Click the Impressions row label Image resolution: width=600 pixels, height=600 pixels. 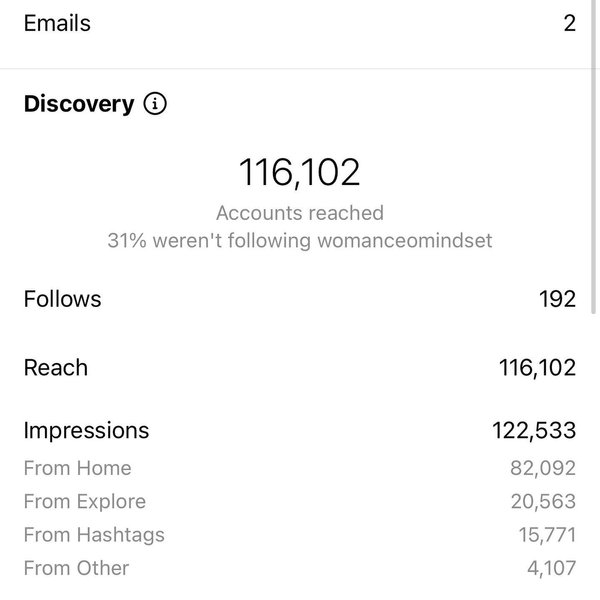pyautogui.click(x=86, y=430)
